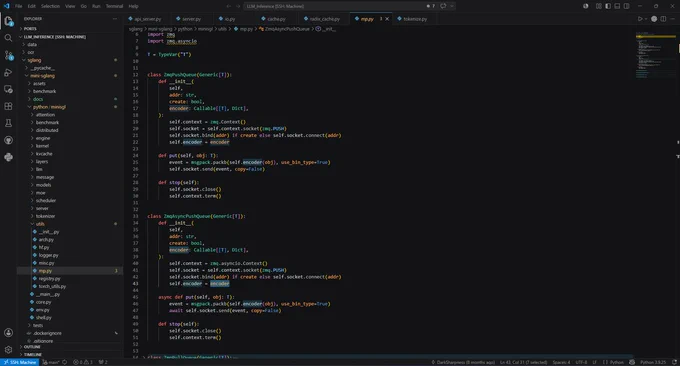Open the Source Control view
Screen dimensions: 680x366
click(x=8, y=55)
